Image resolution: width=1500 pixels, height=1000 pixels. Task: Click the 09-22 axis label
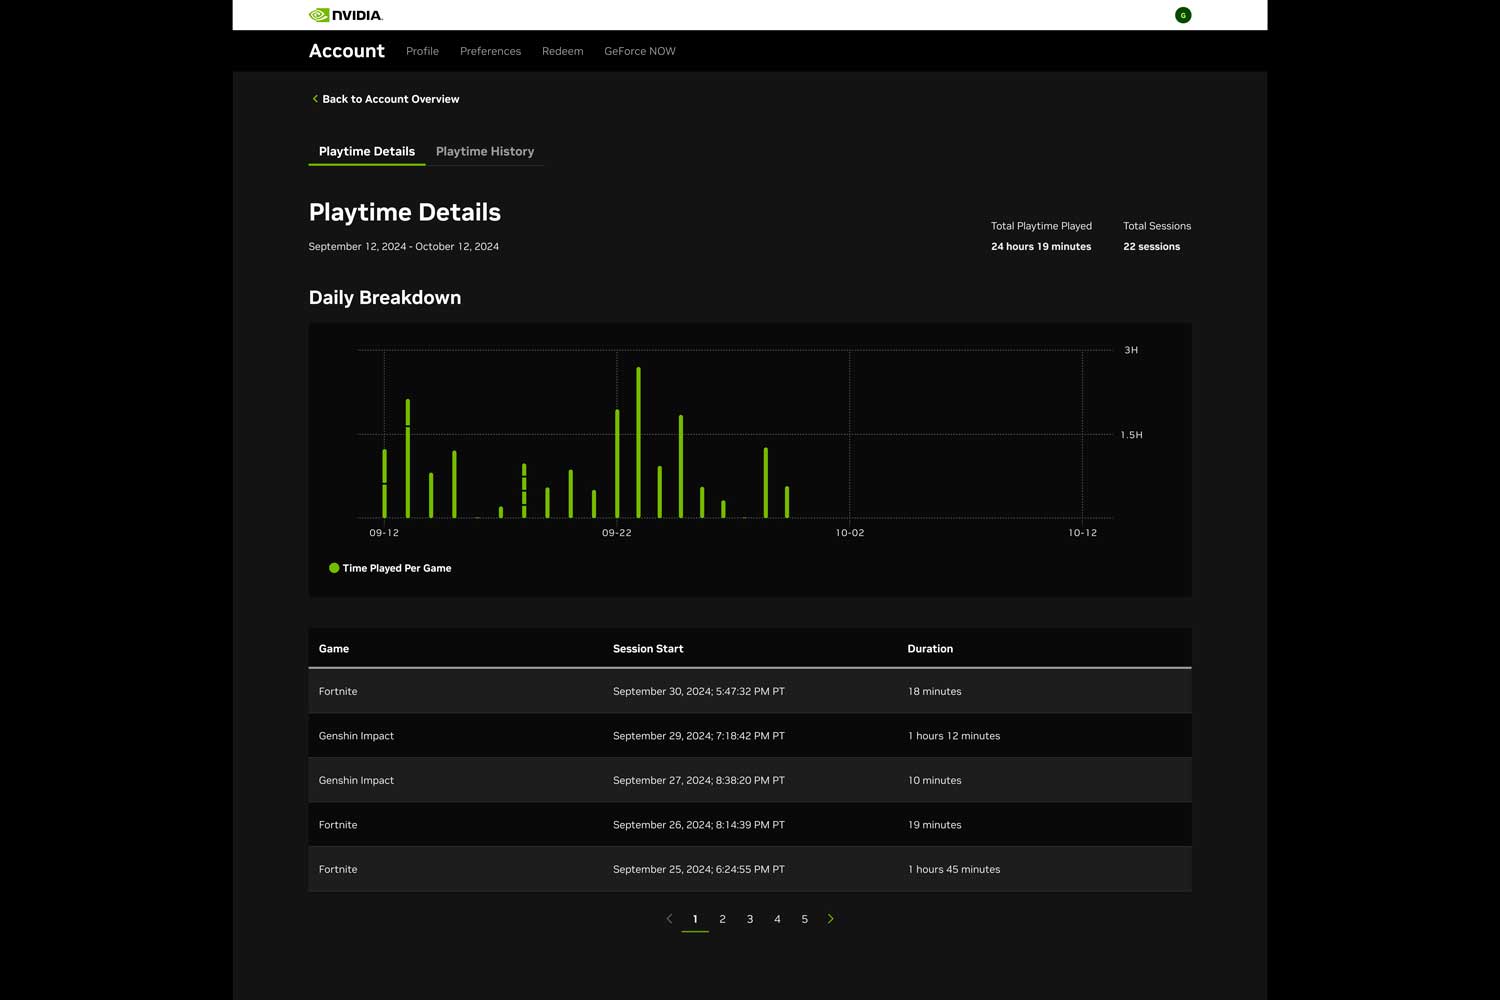[x=617, y=533]
